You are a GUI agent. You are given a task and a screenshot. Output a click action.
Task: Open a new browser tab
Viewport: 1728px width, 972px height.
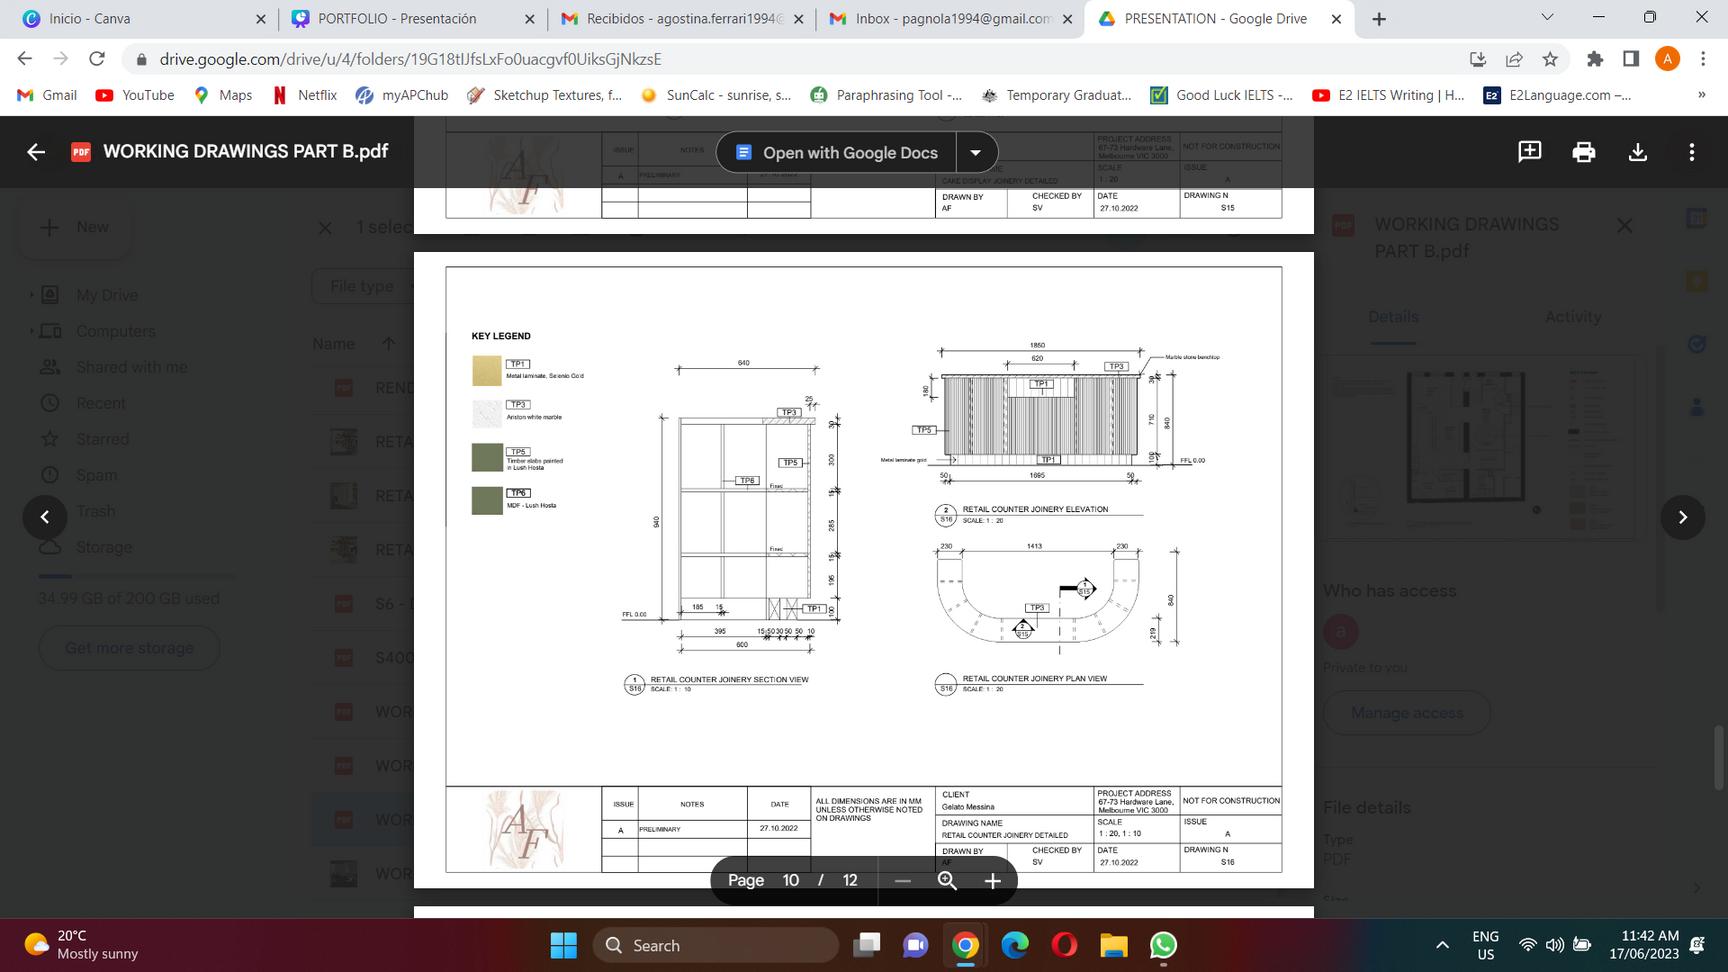coord(1379,19)
